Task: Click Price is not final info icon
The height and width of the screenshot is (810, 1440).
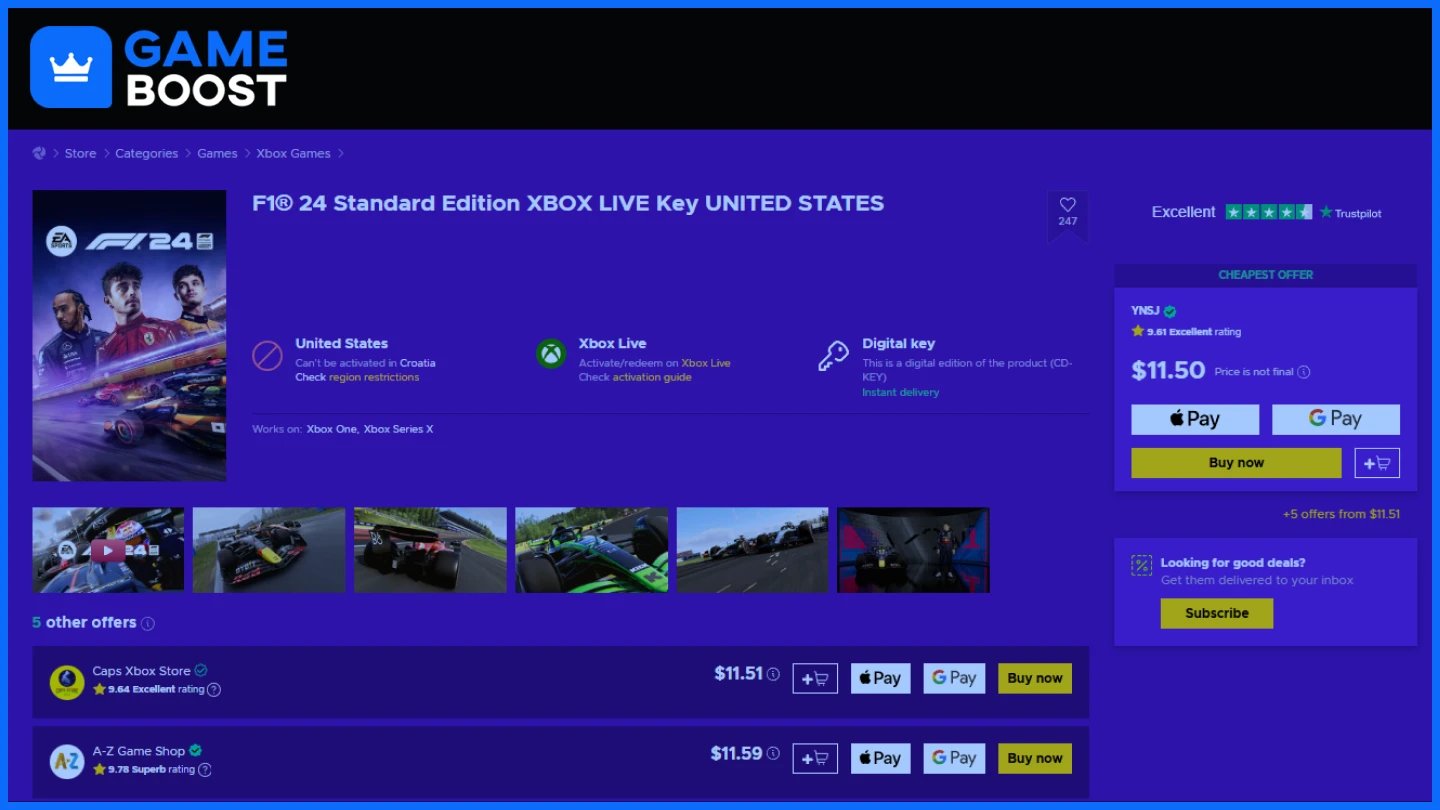Action: click(1304, 372)
